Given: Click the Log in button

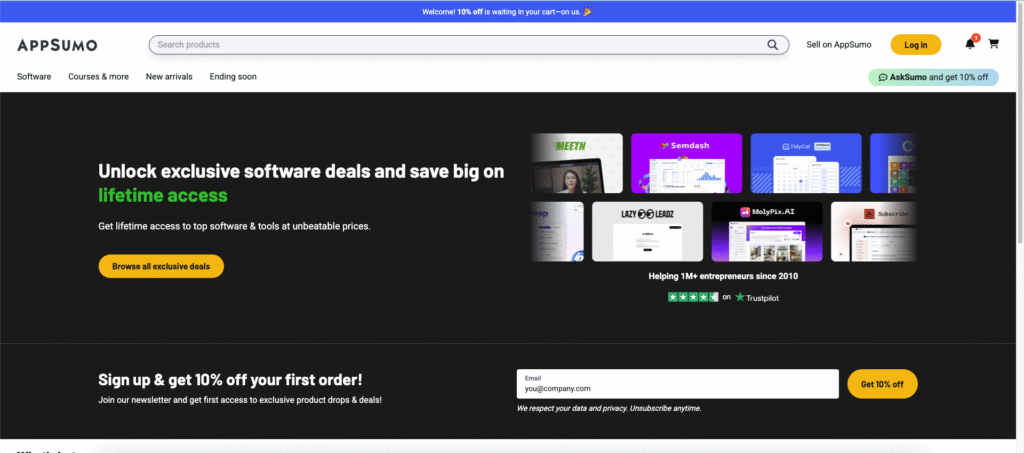Looking at the screenshot, I should pos(916,44).
